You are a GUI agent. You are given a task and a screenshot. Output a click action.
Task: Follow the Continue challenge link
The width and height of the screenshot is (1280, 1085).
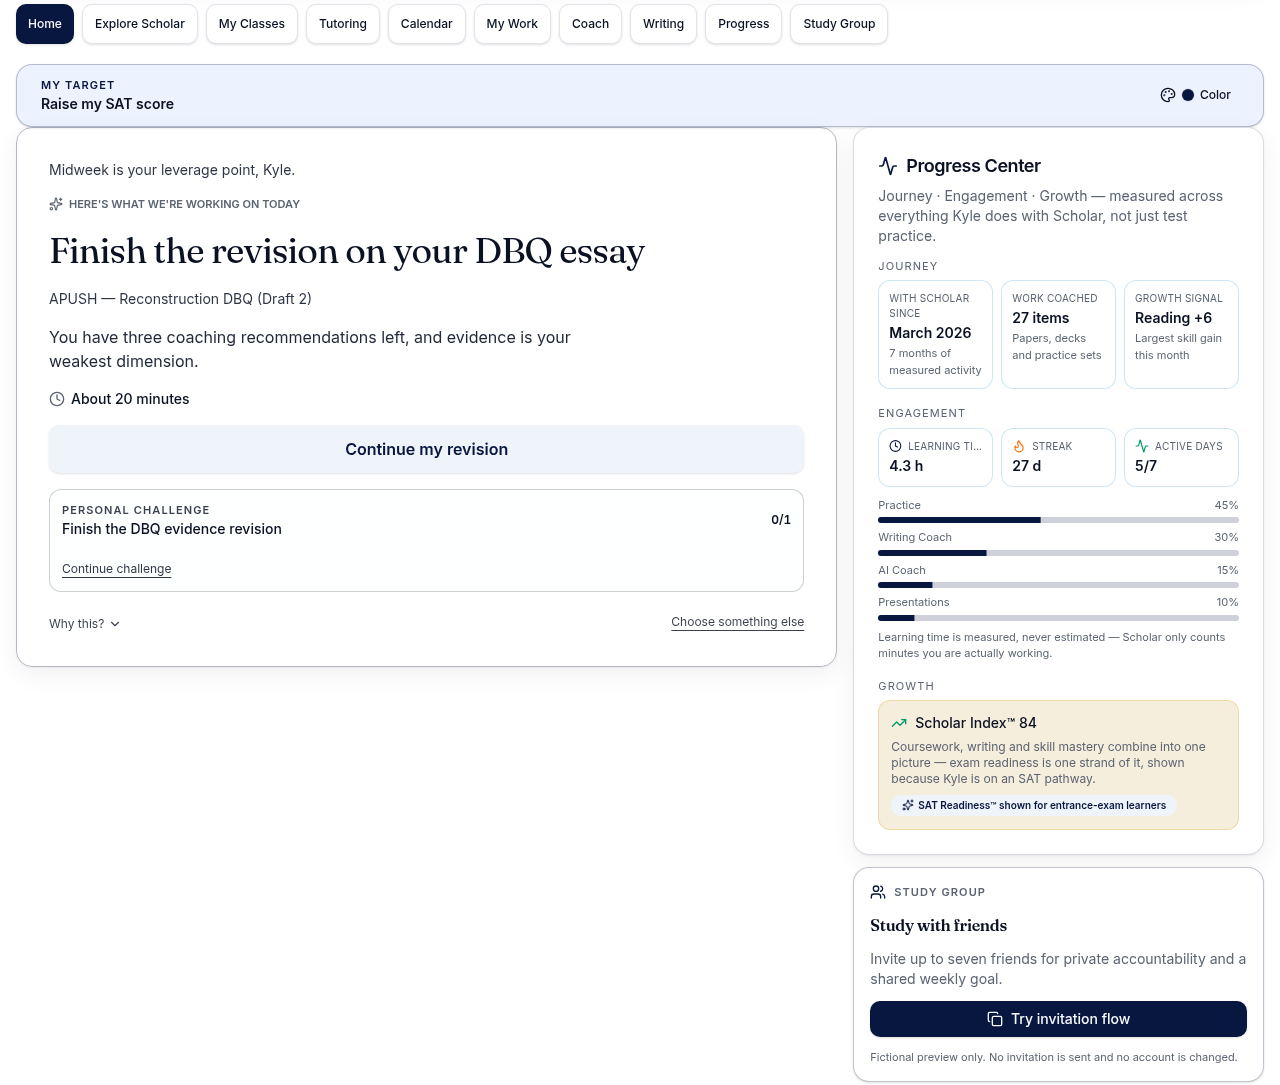tap(117, 569)
